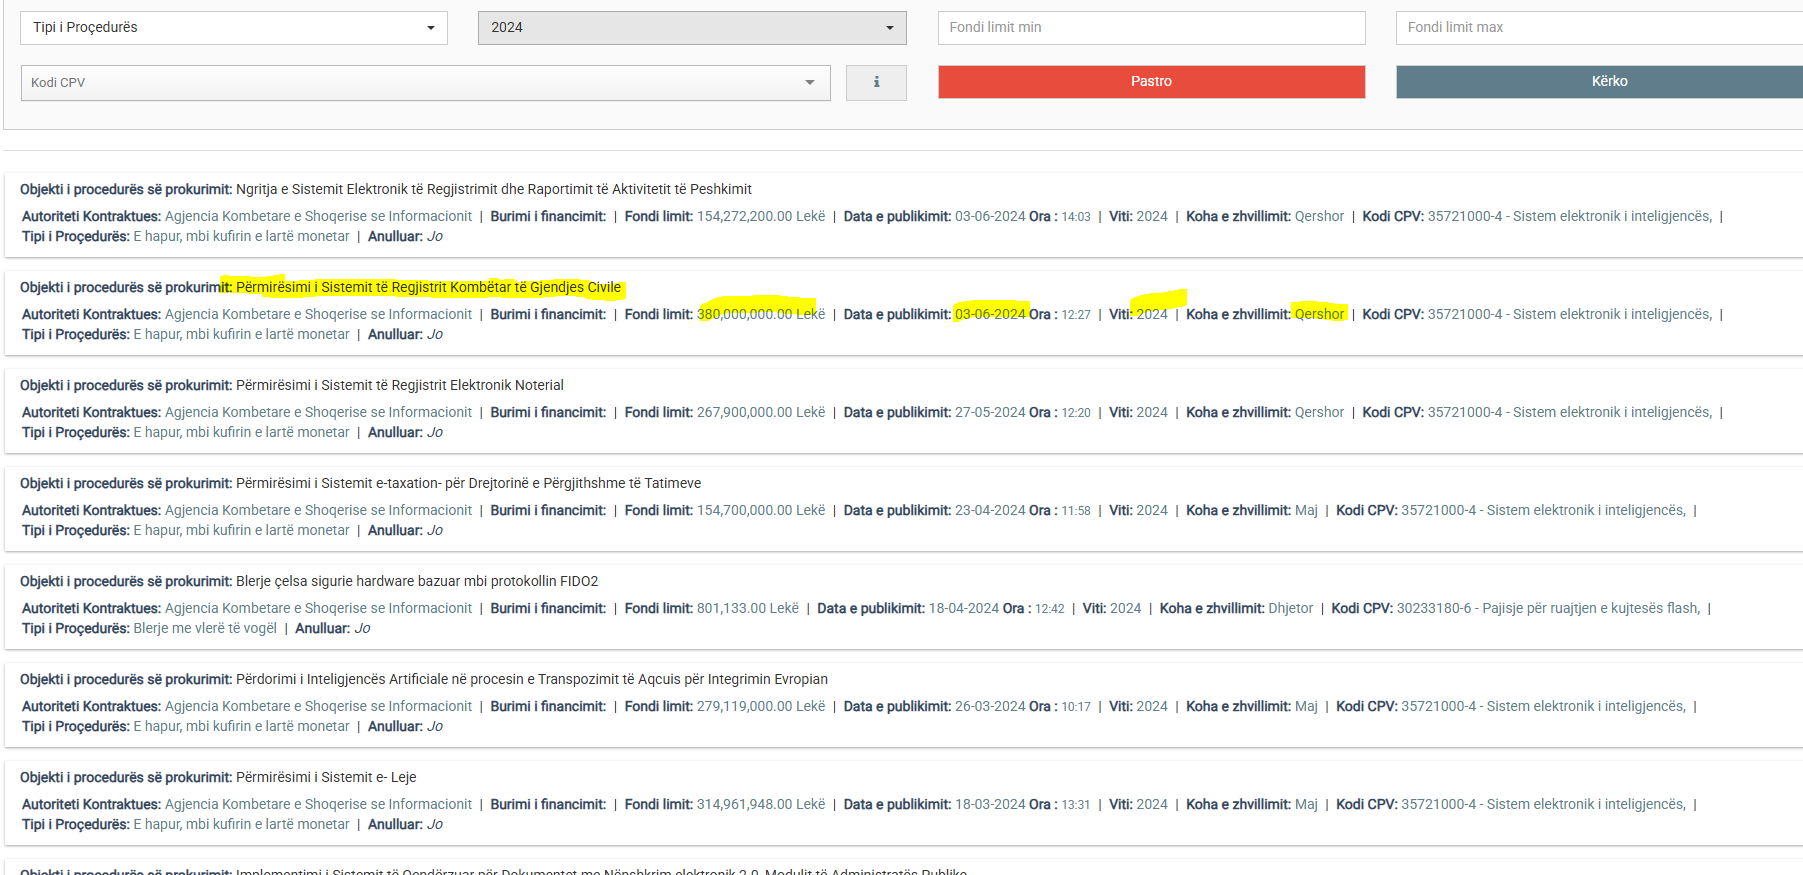The image size is (1803, 875).
Task: Select the Inteligjencës Artificiale procurement entry
Action: (x=531, y=679)
